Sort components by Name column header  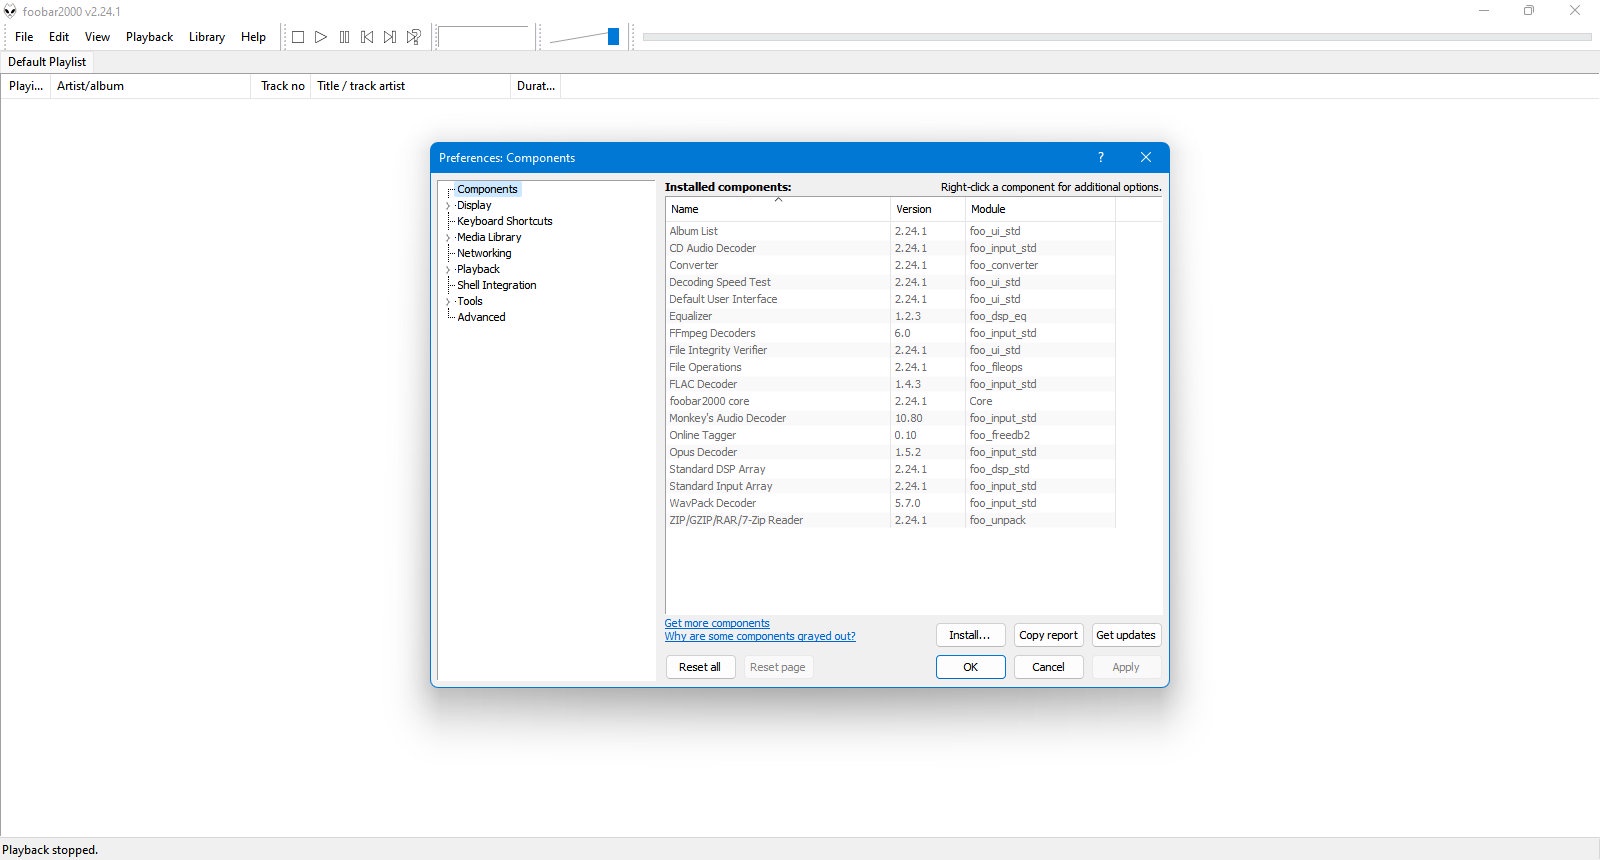778,209
